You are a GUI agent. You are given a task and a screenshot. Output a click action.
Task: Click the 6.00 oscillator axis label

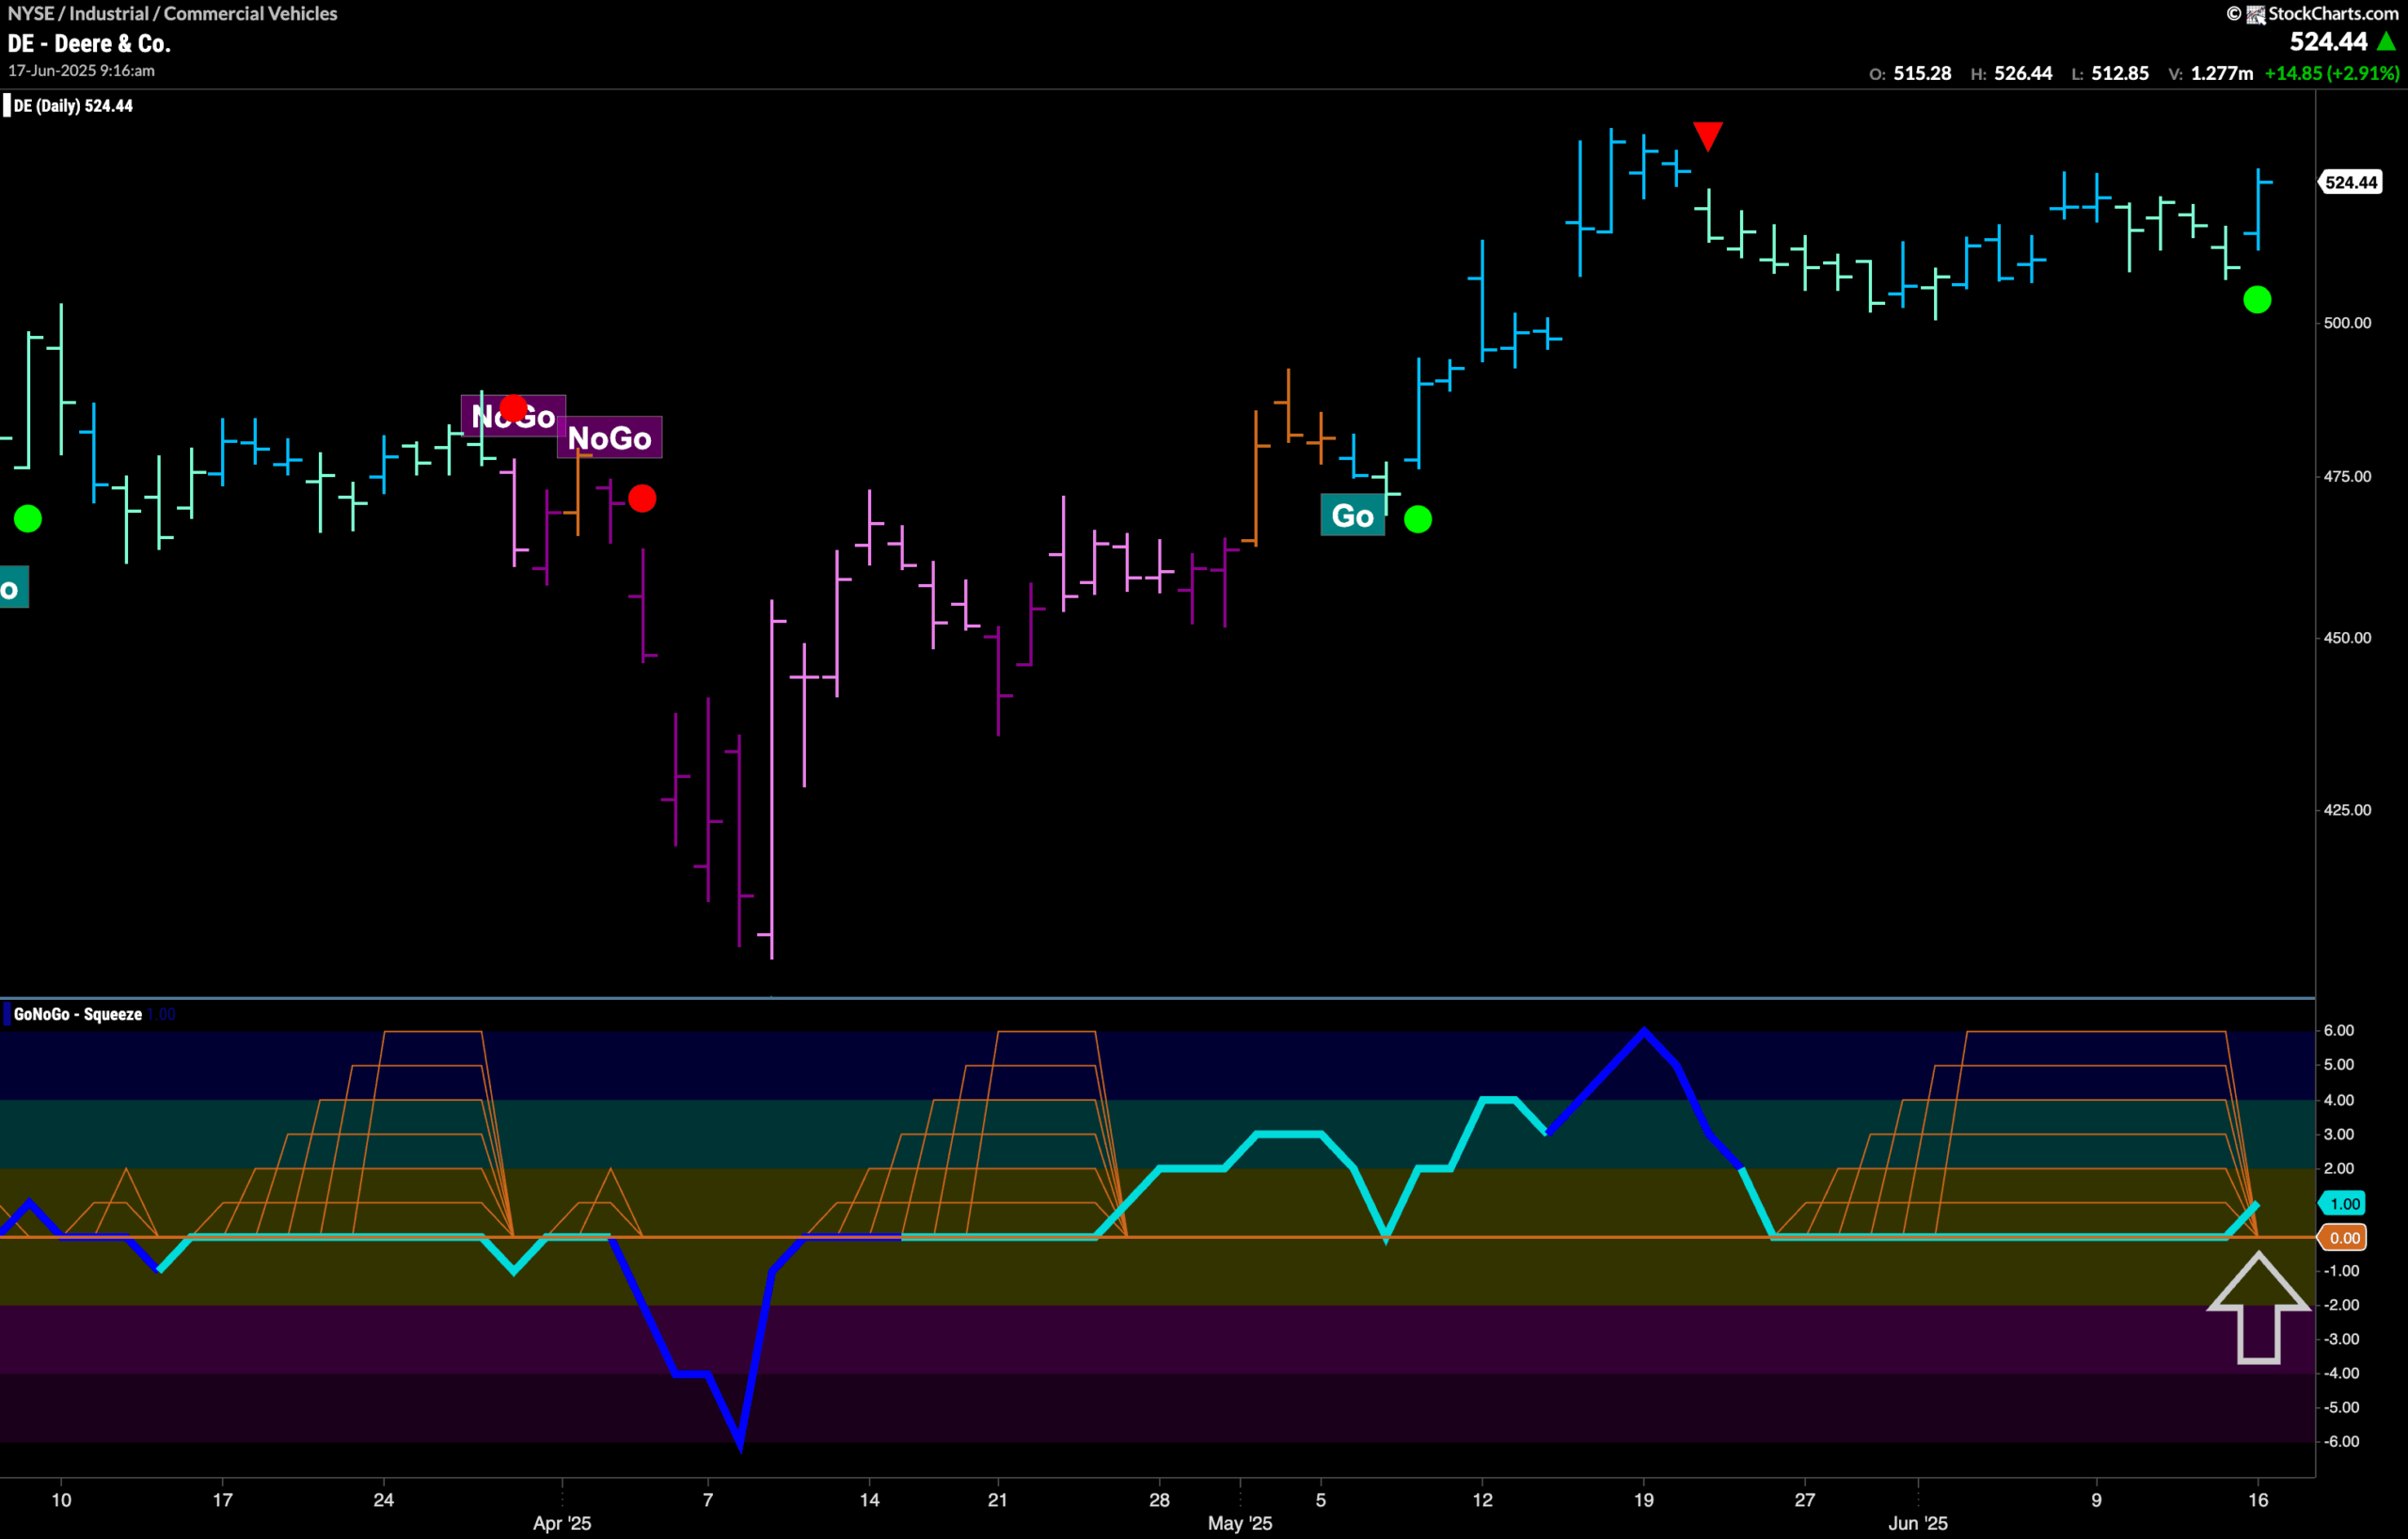[2339, 1030]
